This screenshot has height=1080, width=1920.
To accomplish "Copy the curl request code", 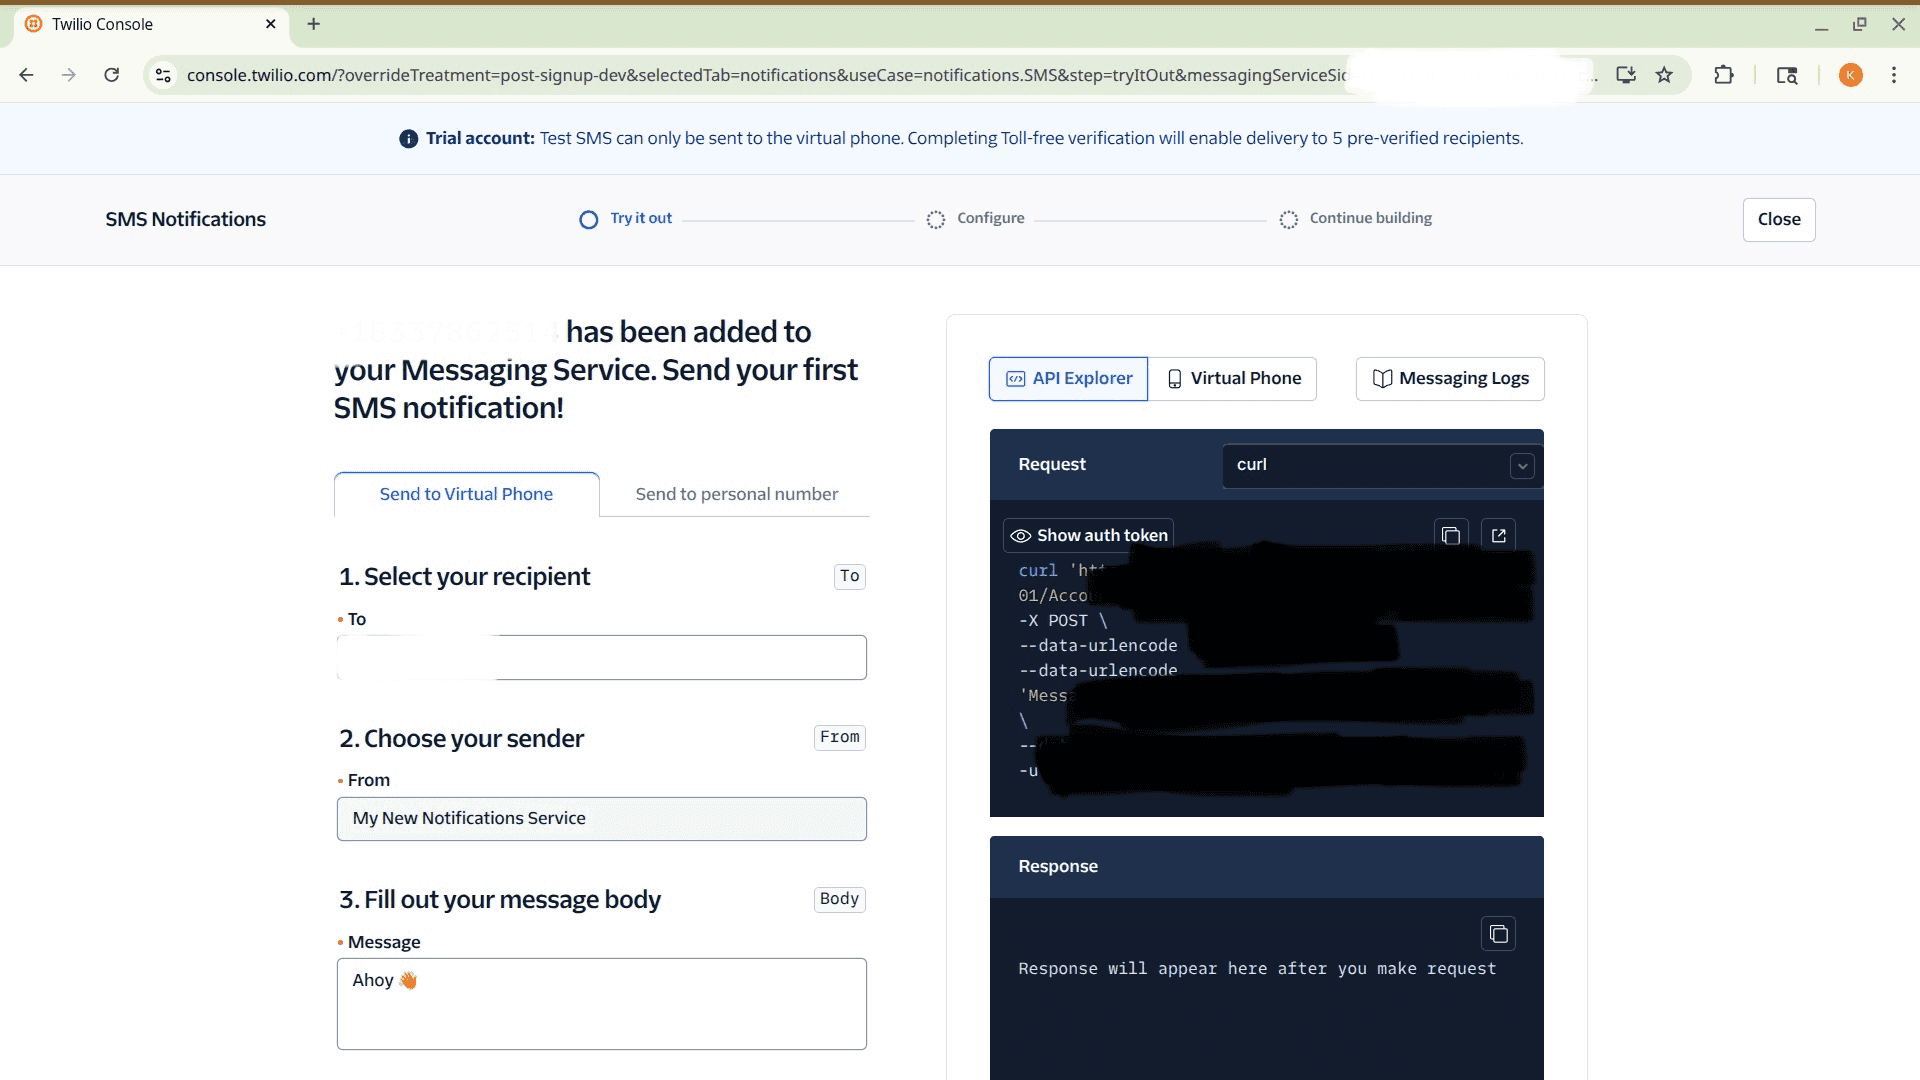I will (x=1451, y=536).
